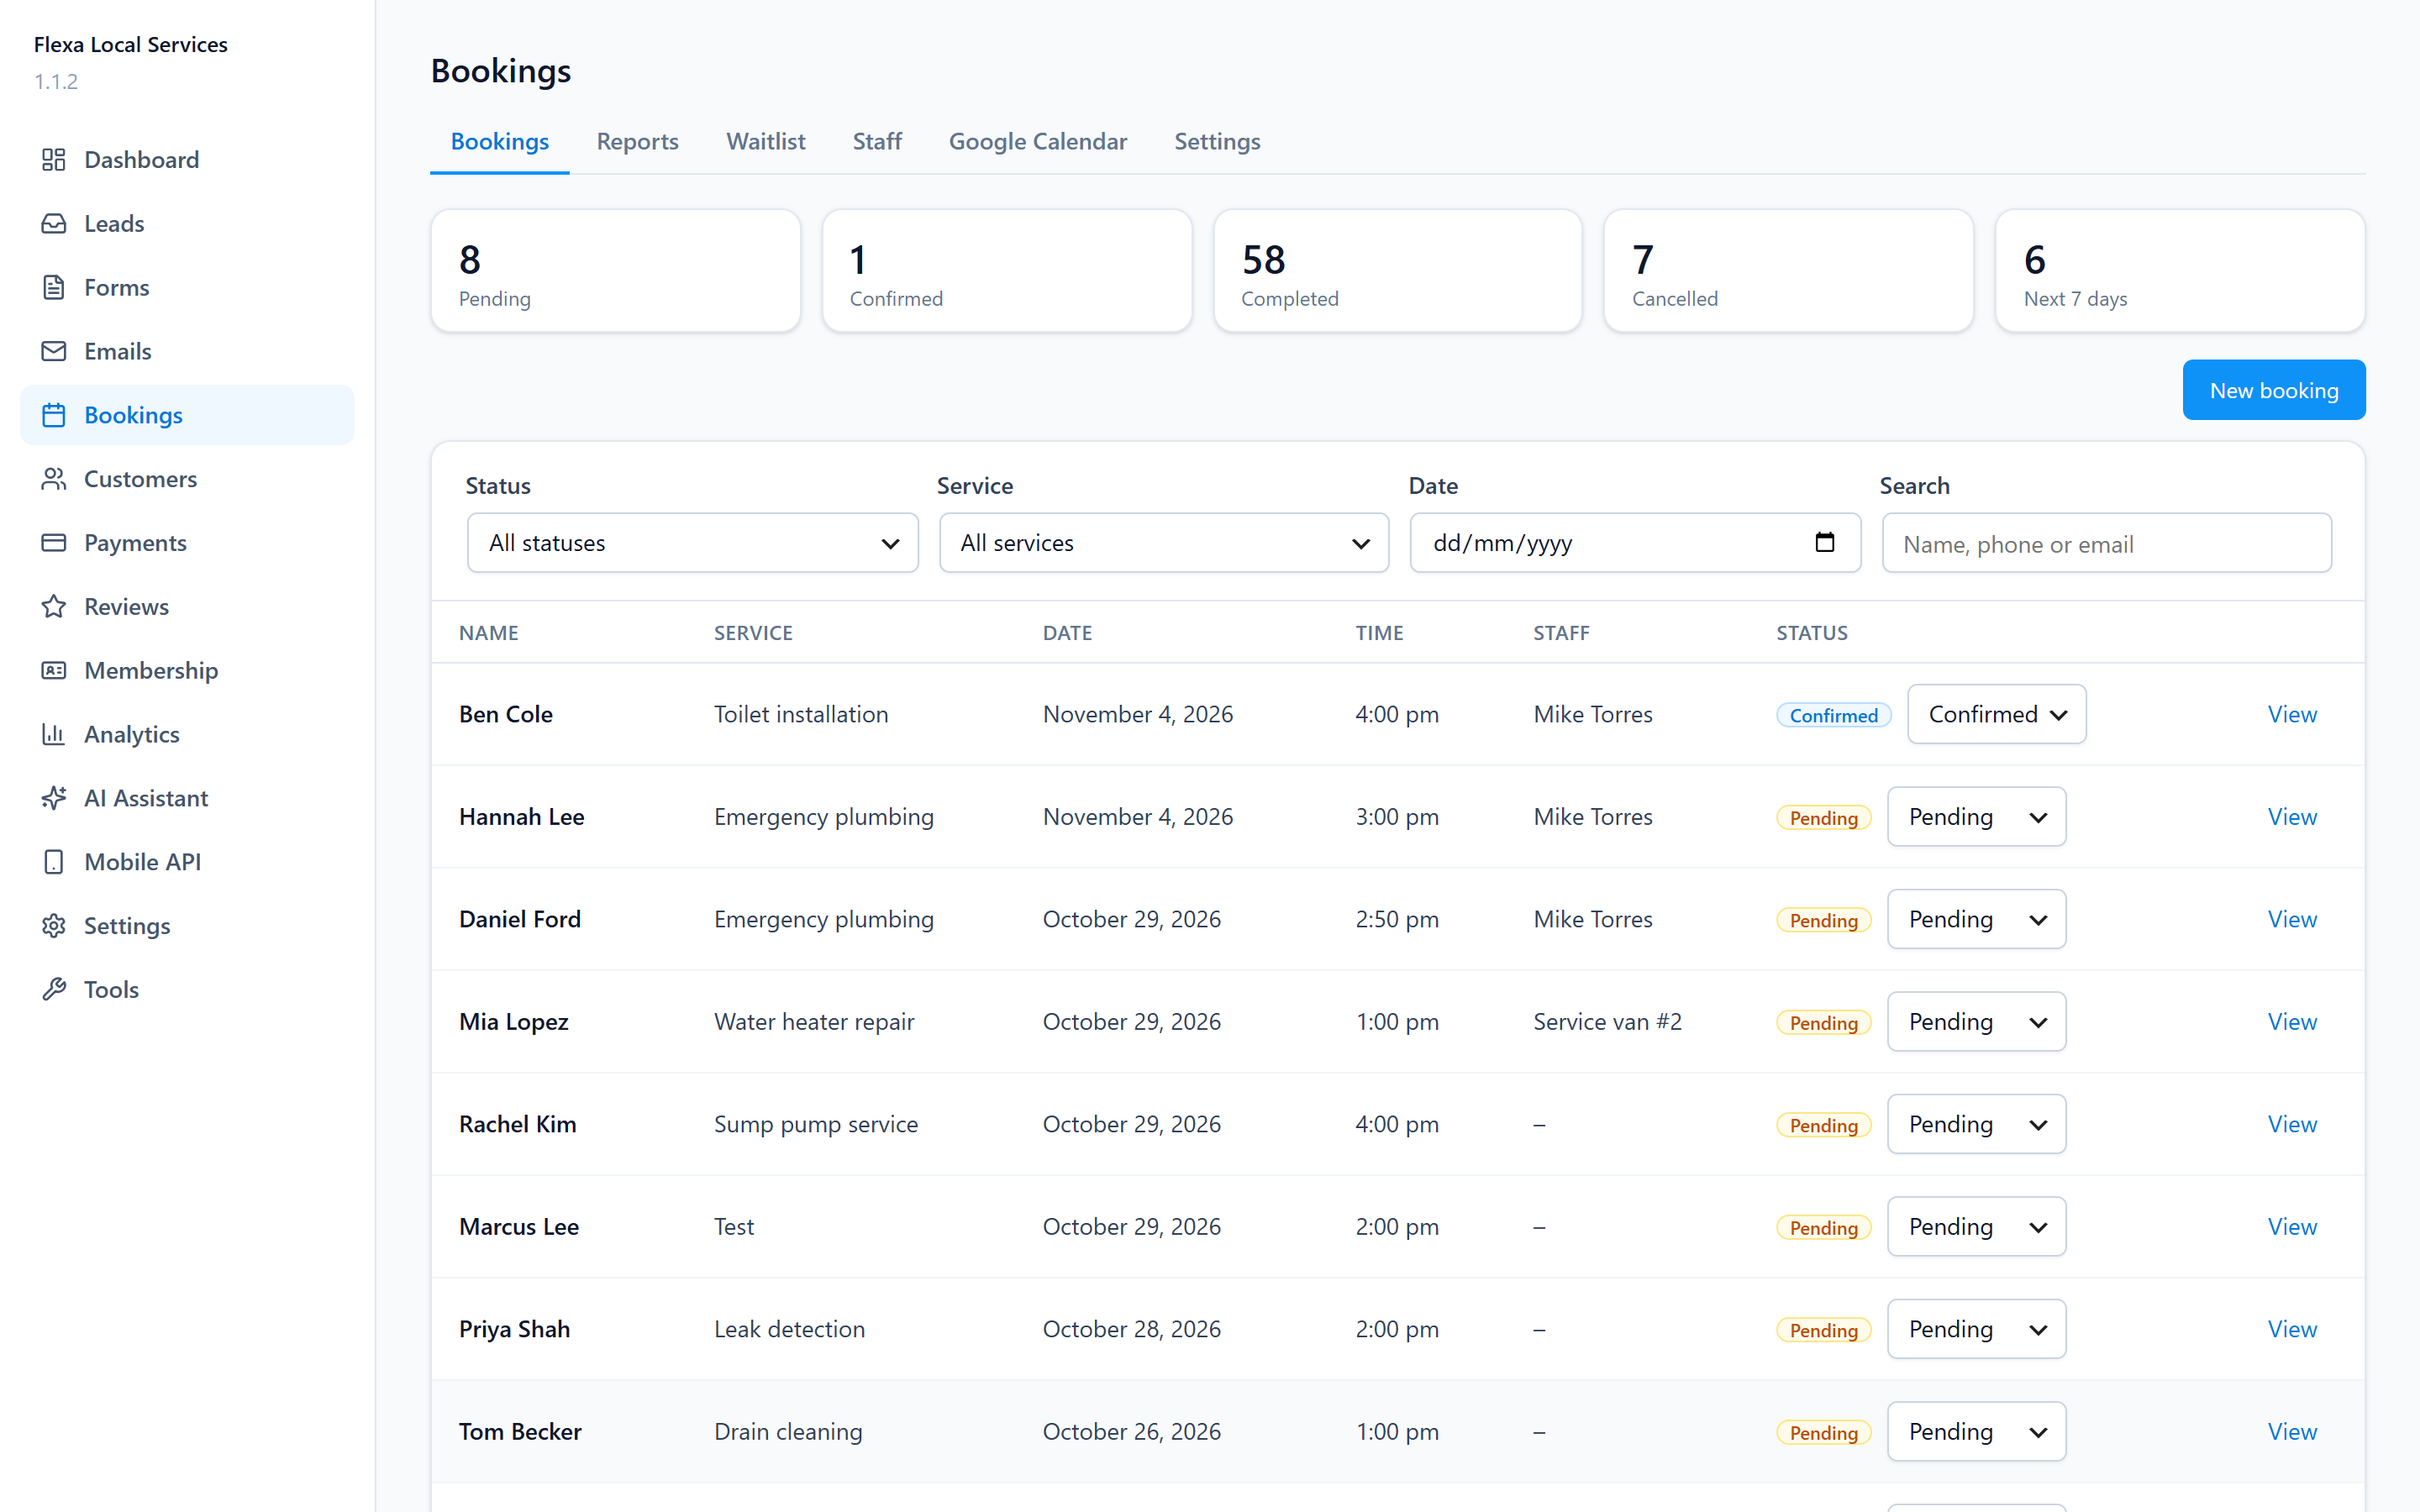
Task: Open the Staff tab
Action: click(x=877, y=142)
